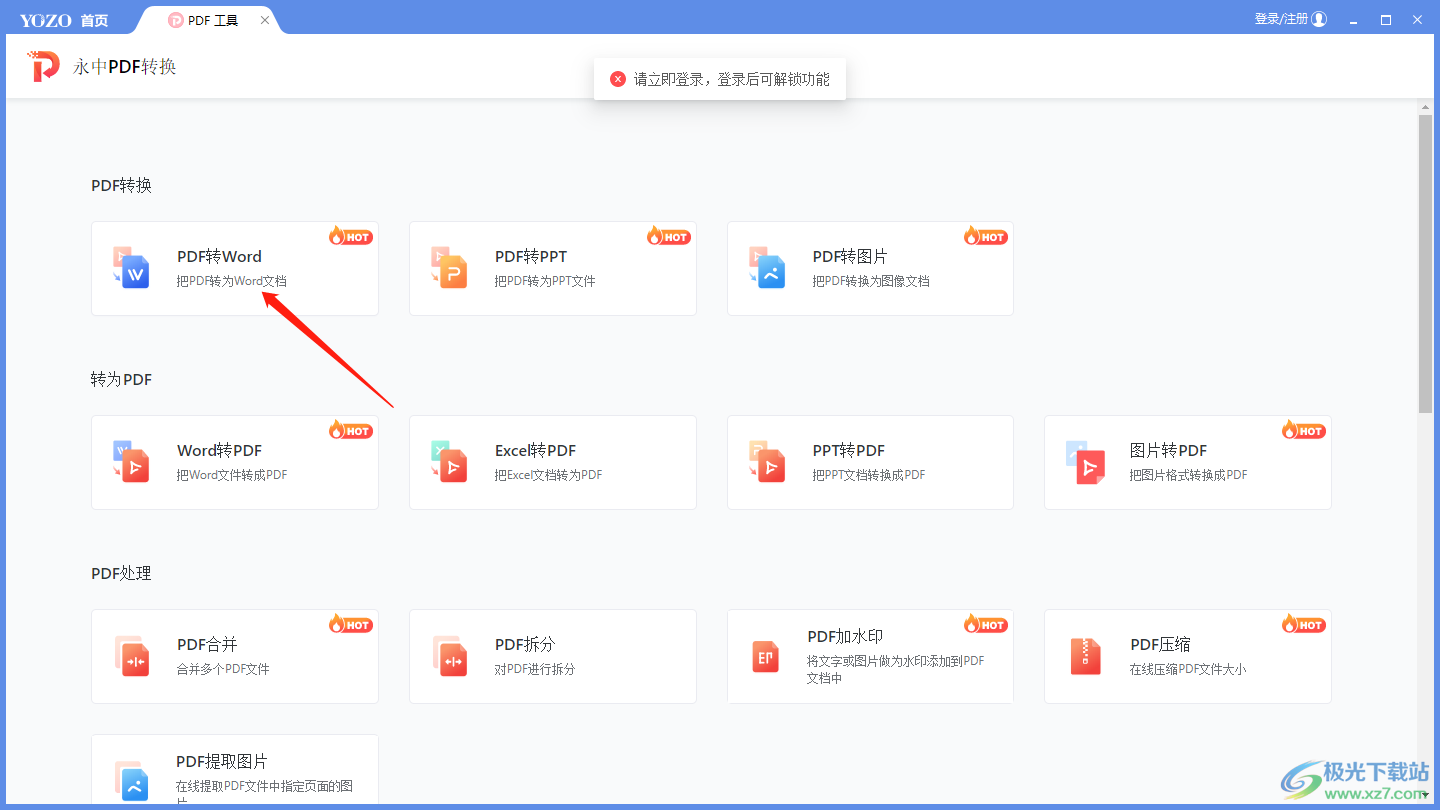Click the red error icon in login notice
1440x810 pixels.
618,79
